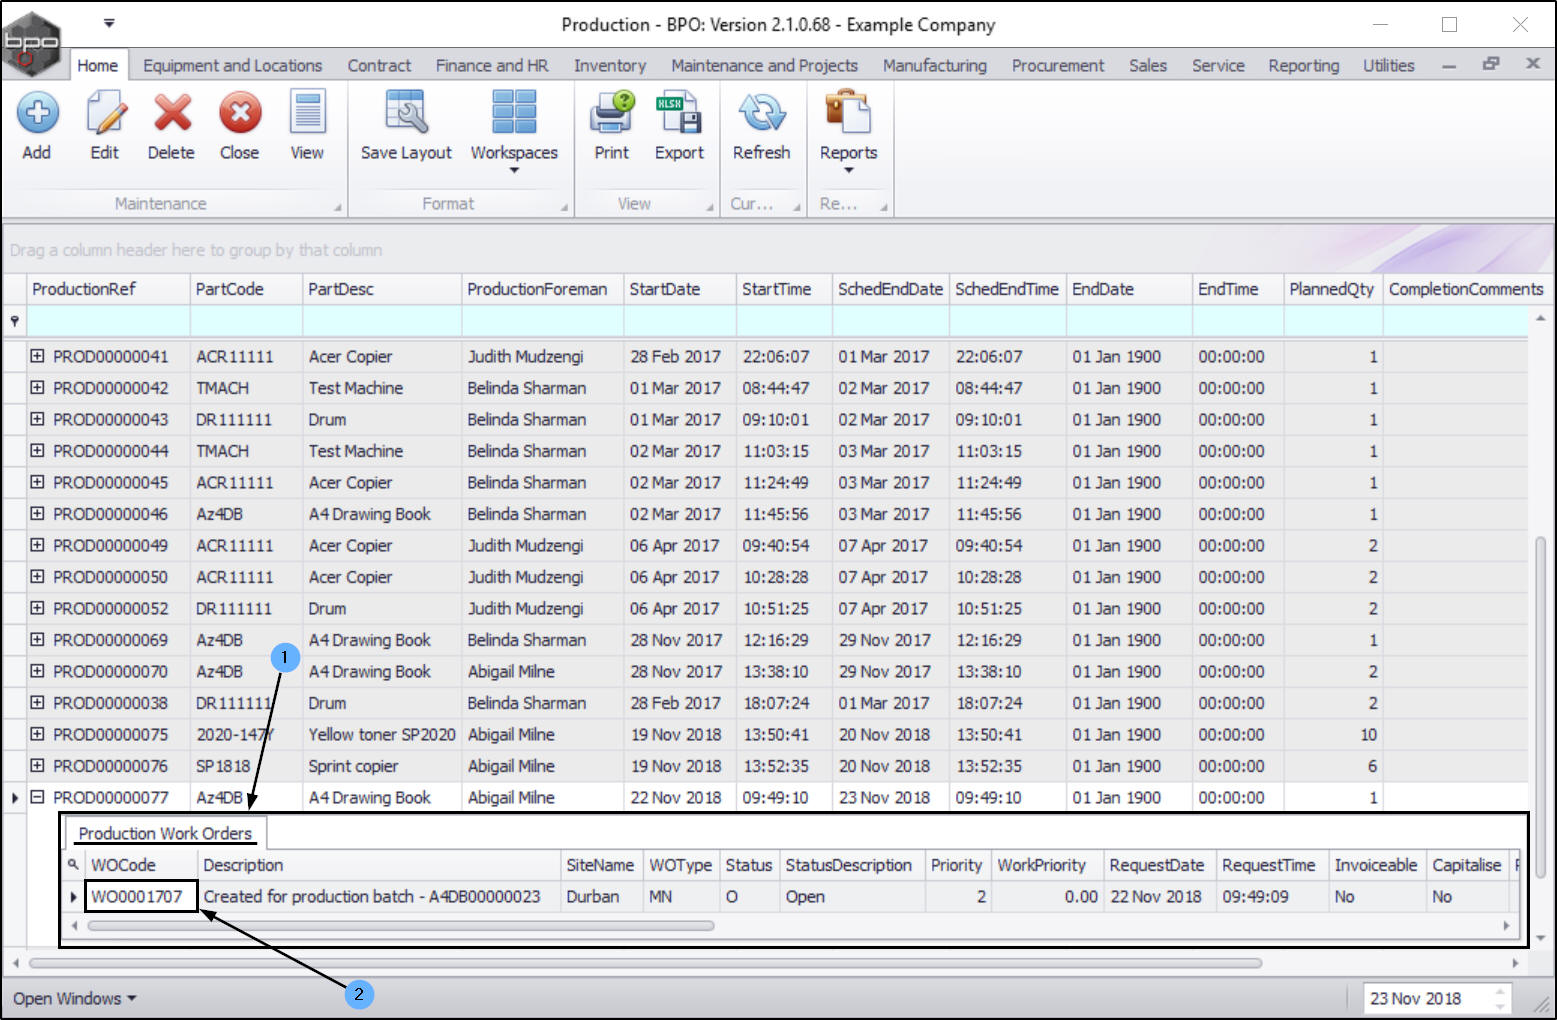The height and width of the screenshot is (1020, 1557).
Task: Click the Add record icon
Action: tap(37, 114)
